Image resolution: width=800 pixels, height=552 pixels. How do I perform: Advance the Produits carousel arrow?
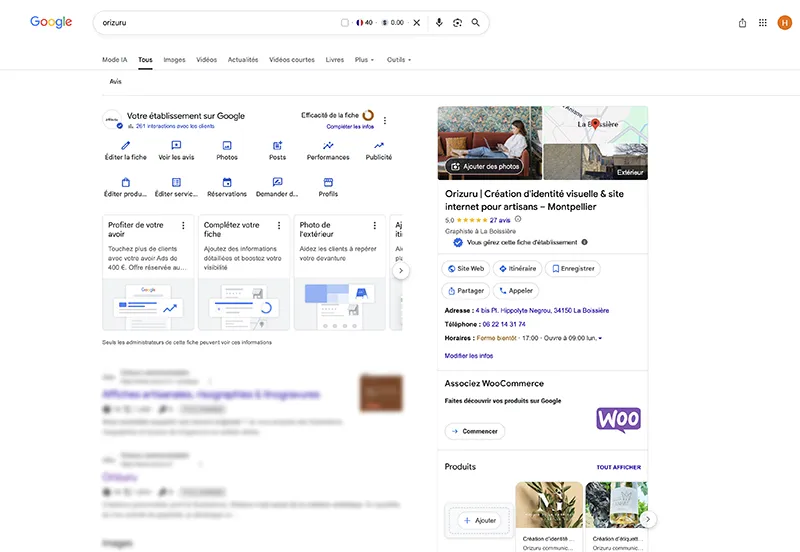[x=648, y=519]
